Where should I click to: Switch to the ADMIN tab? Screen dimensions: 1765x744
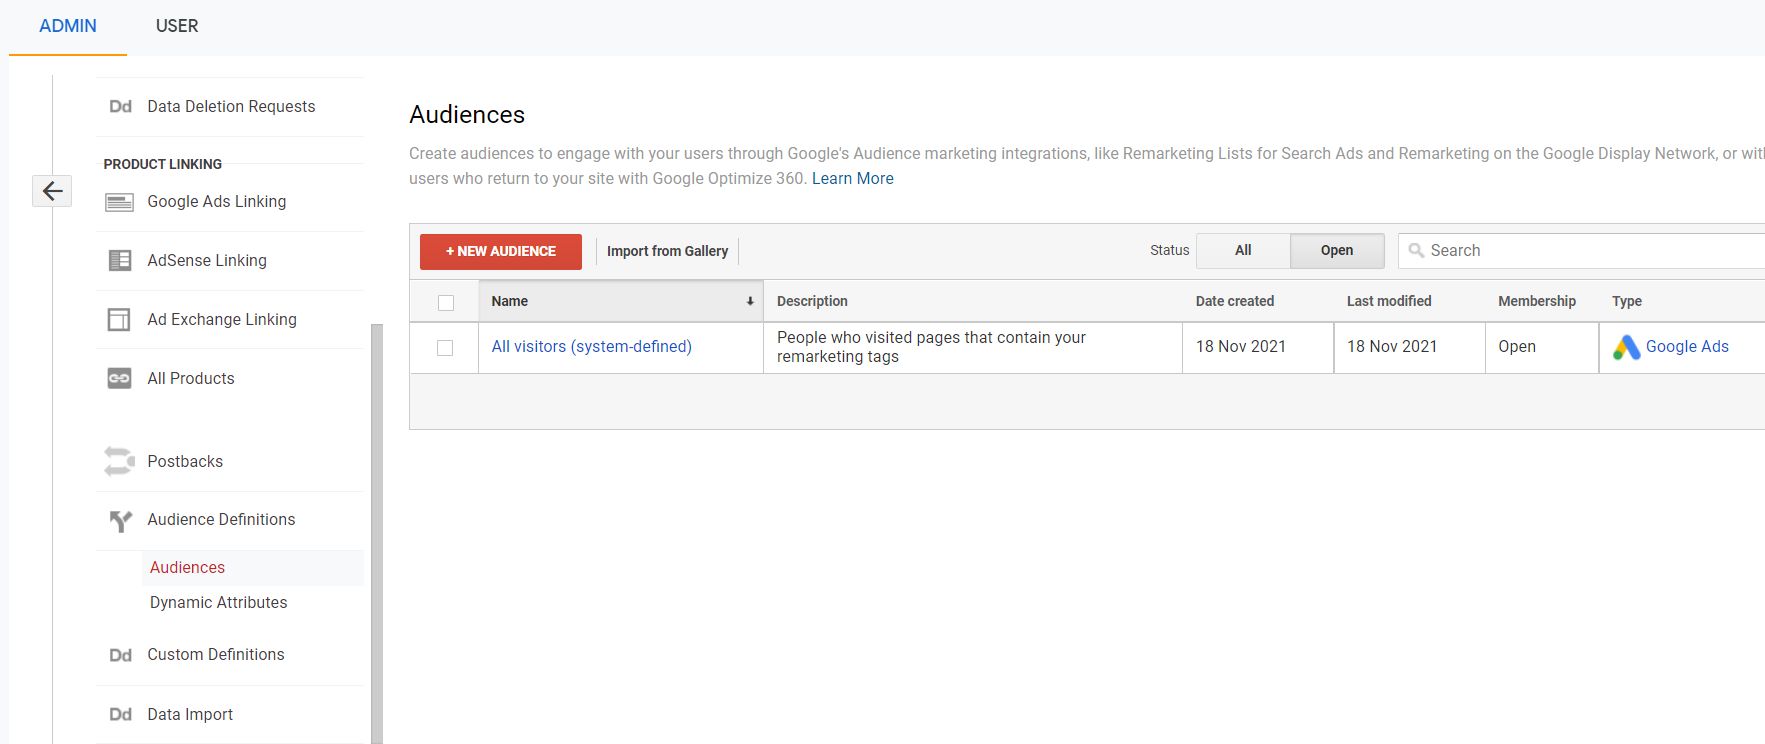(68, 26)
